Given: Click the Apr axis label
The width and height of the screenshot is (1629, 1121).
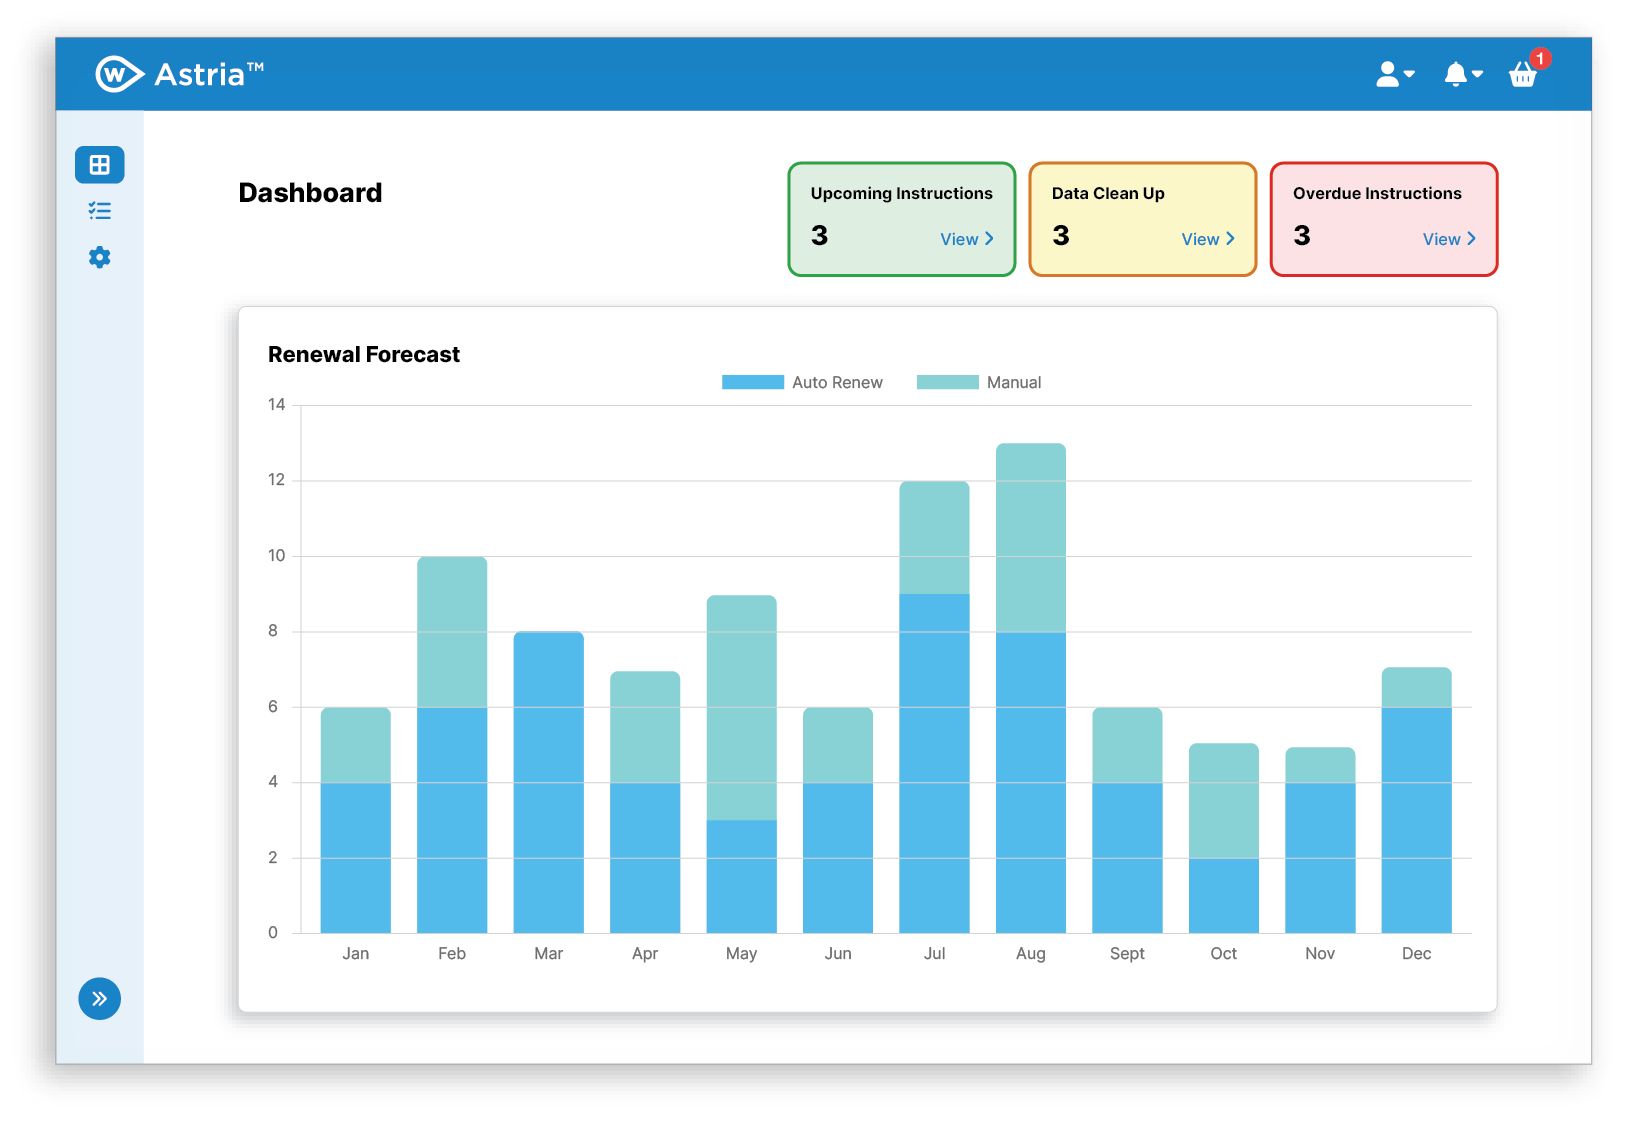Looking at the screenshot, I should click(x=645, y=954).
